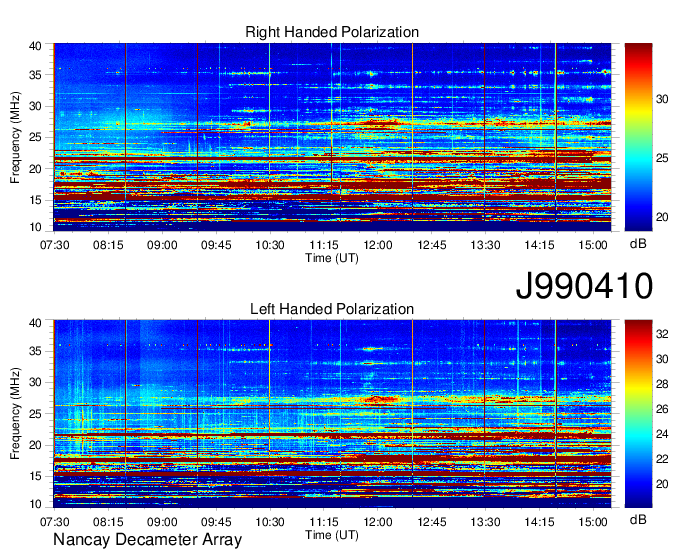Click 'dB' label under bottom color bar
This screenshot has height=552, width=680.
[x=638, y=519]
